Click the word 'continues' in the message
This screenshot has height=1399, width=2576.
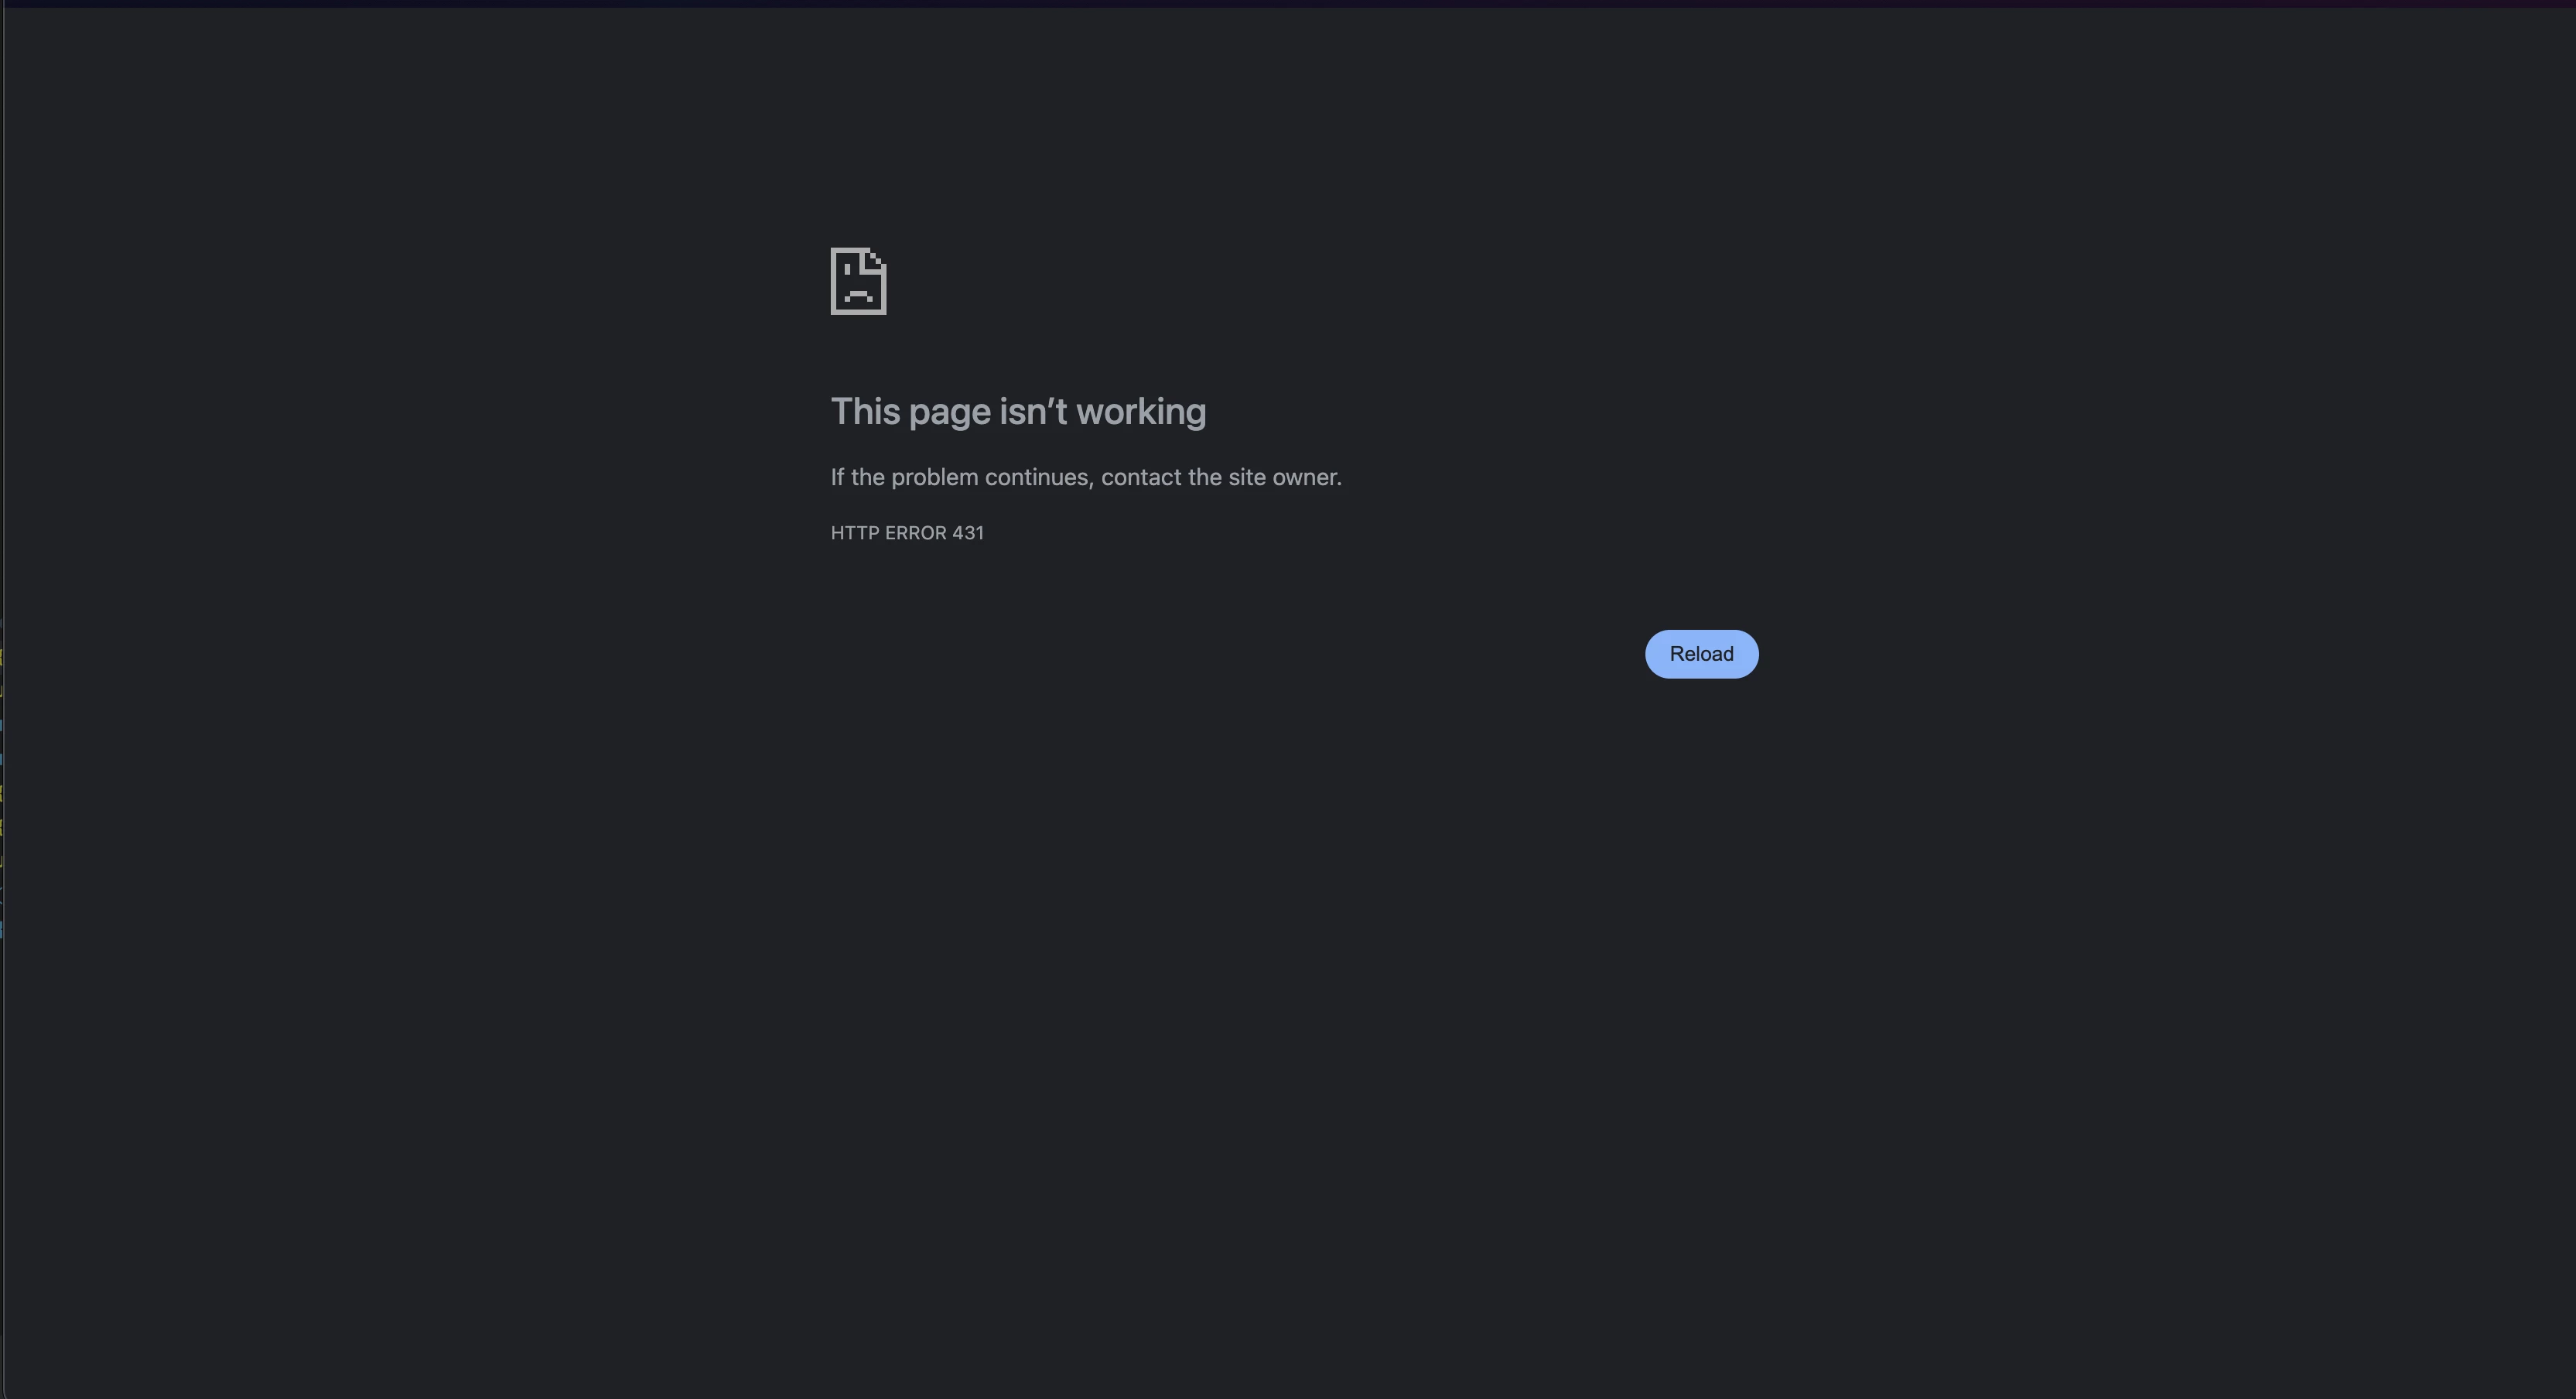coord(1039,477)
